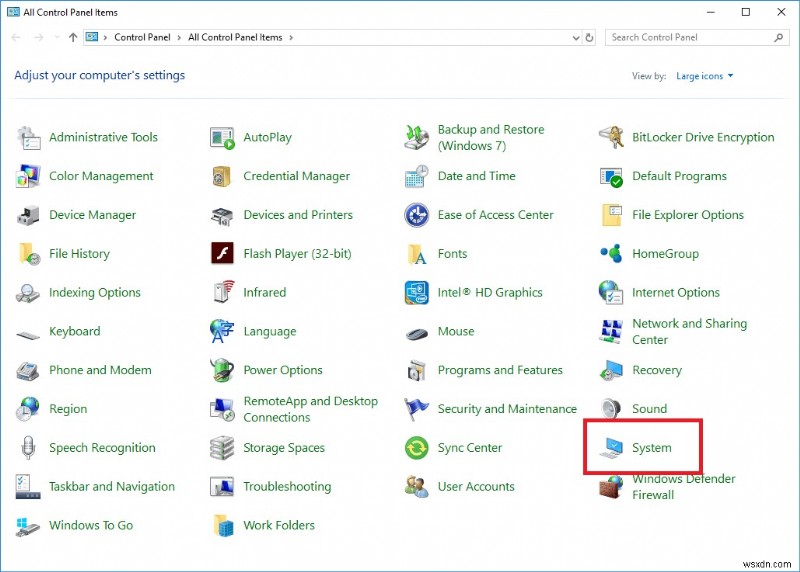Open the recent locations dropdown arrow
This screenshot has width=800, height=572.
click(57, 38)
